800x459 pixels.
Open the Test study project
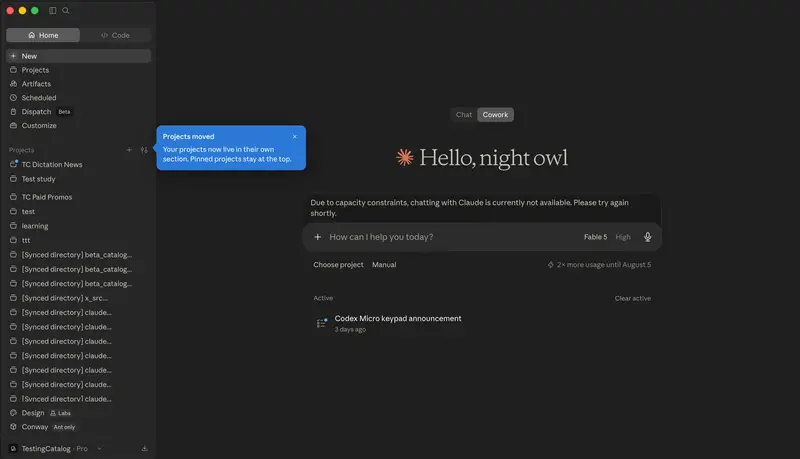[79, 179]
